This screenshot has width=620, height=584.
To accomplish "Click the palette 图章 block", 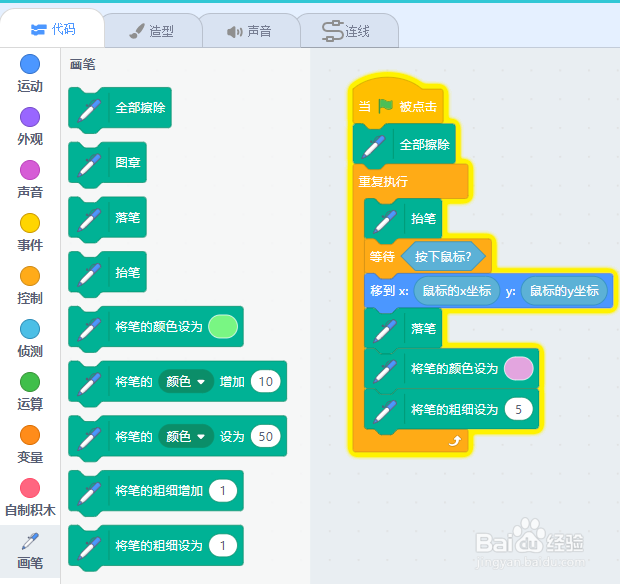I will pos(108,163).
